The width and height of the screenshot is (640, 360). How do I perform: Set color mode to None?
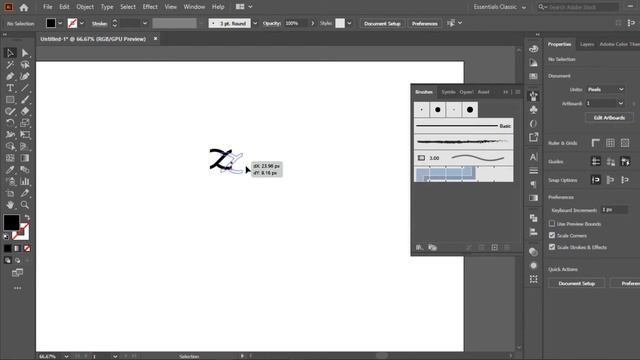[27, 248]
